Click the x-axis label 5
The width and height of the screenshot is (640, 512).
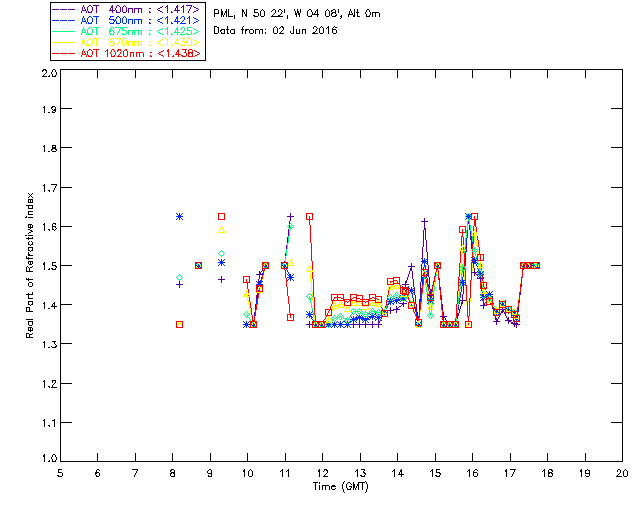[x=60, y=473]
